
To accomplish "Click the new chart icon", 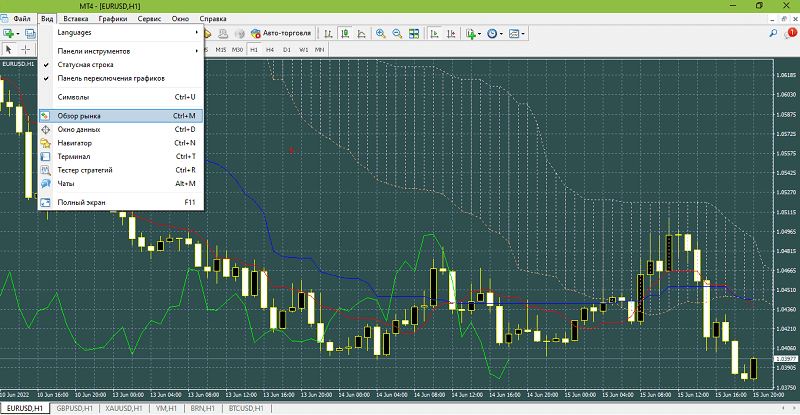I will pyautogui.click(x=8, y=34).
